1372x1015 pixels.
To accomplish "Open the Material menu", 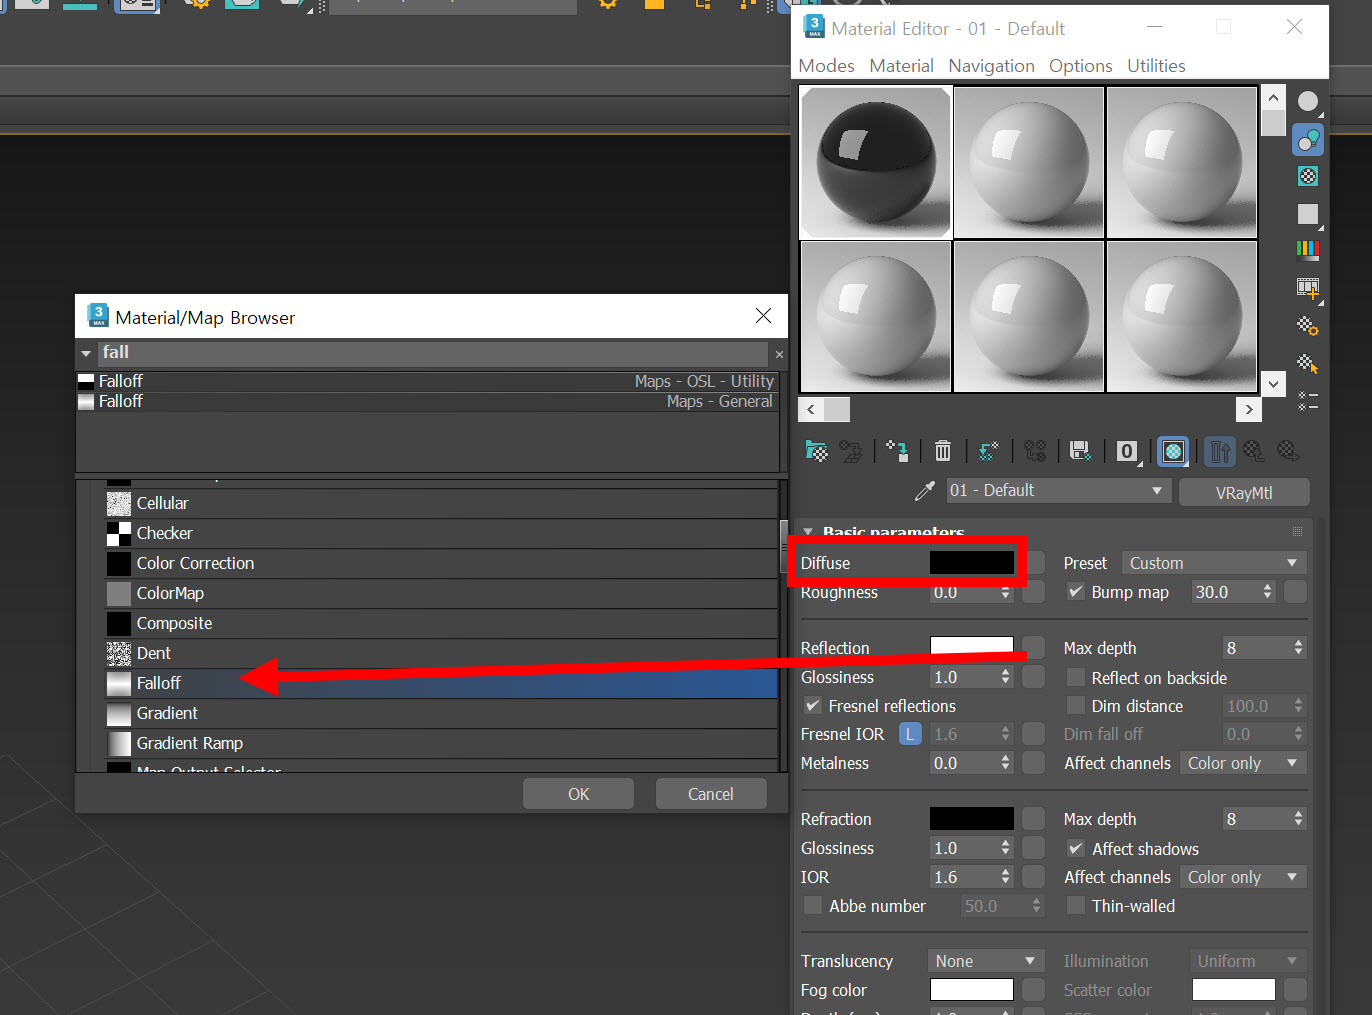I will tap(901, 66).
